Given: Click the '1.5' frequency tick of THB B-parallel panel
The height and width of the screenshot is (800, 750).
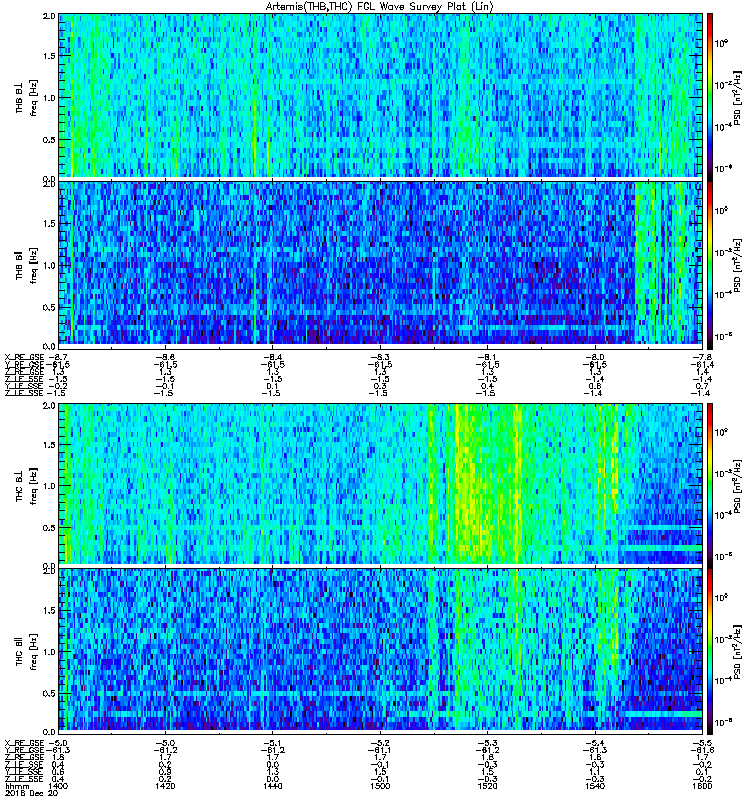Looking at the screenshot, I should tap(49, 223).
